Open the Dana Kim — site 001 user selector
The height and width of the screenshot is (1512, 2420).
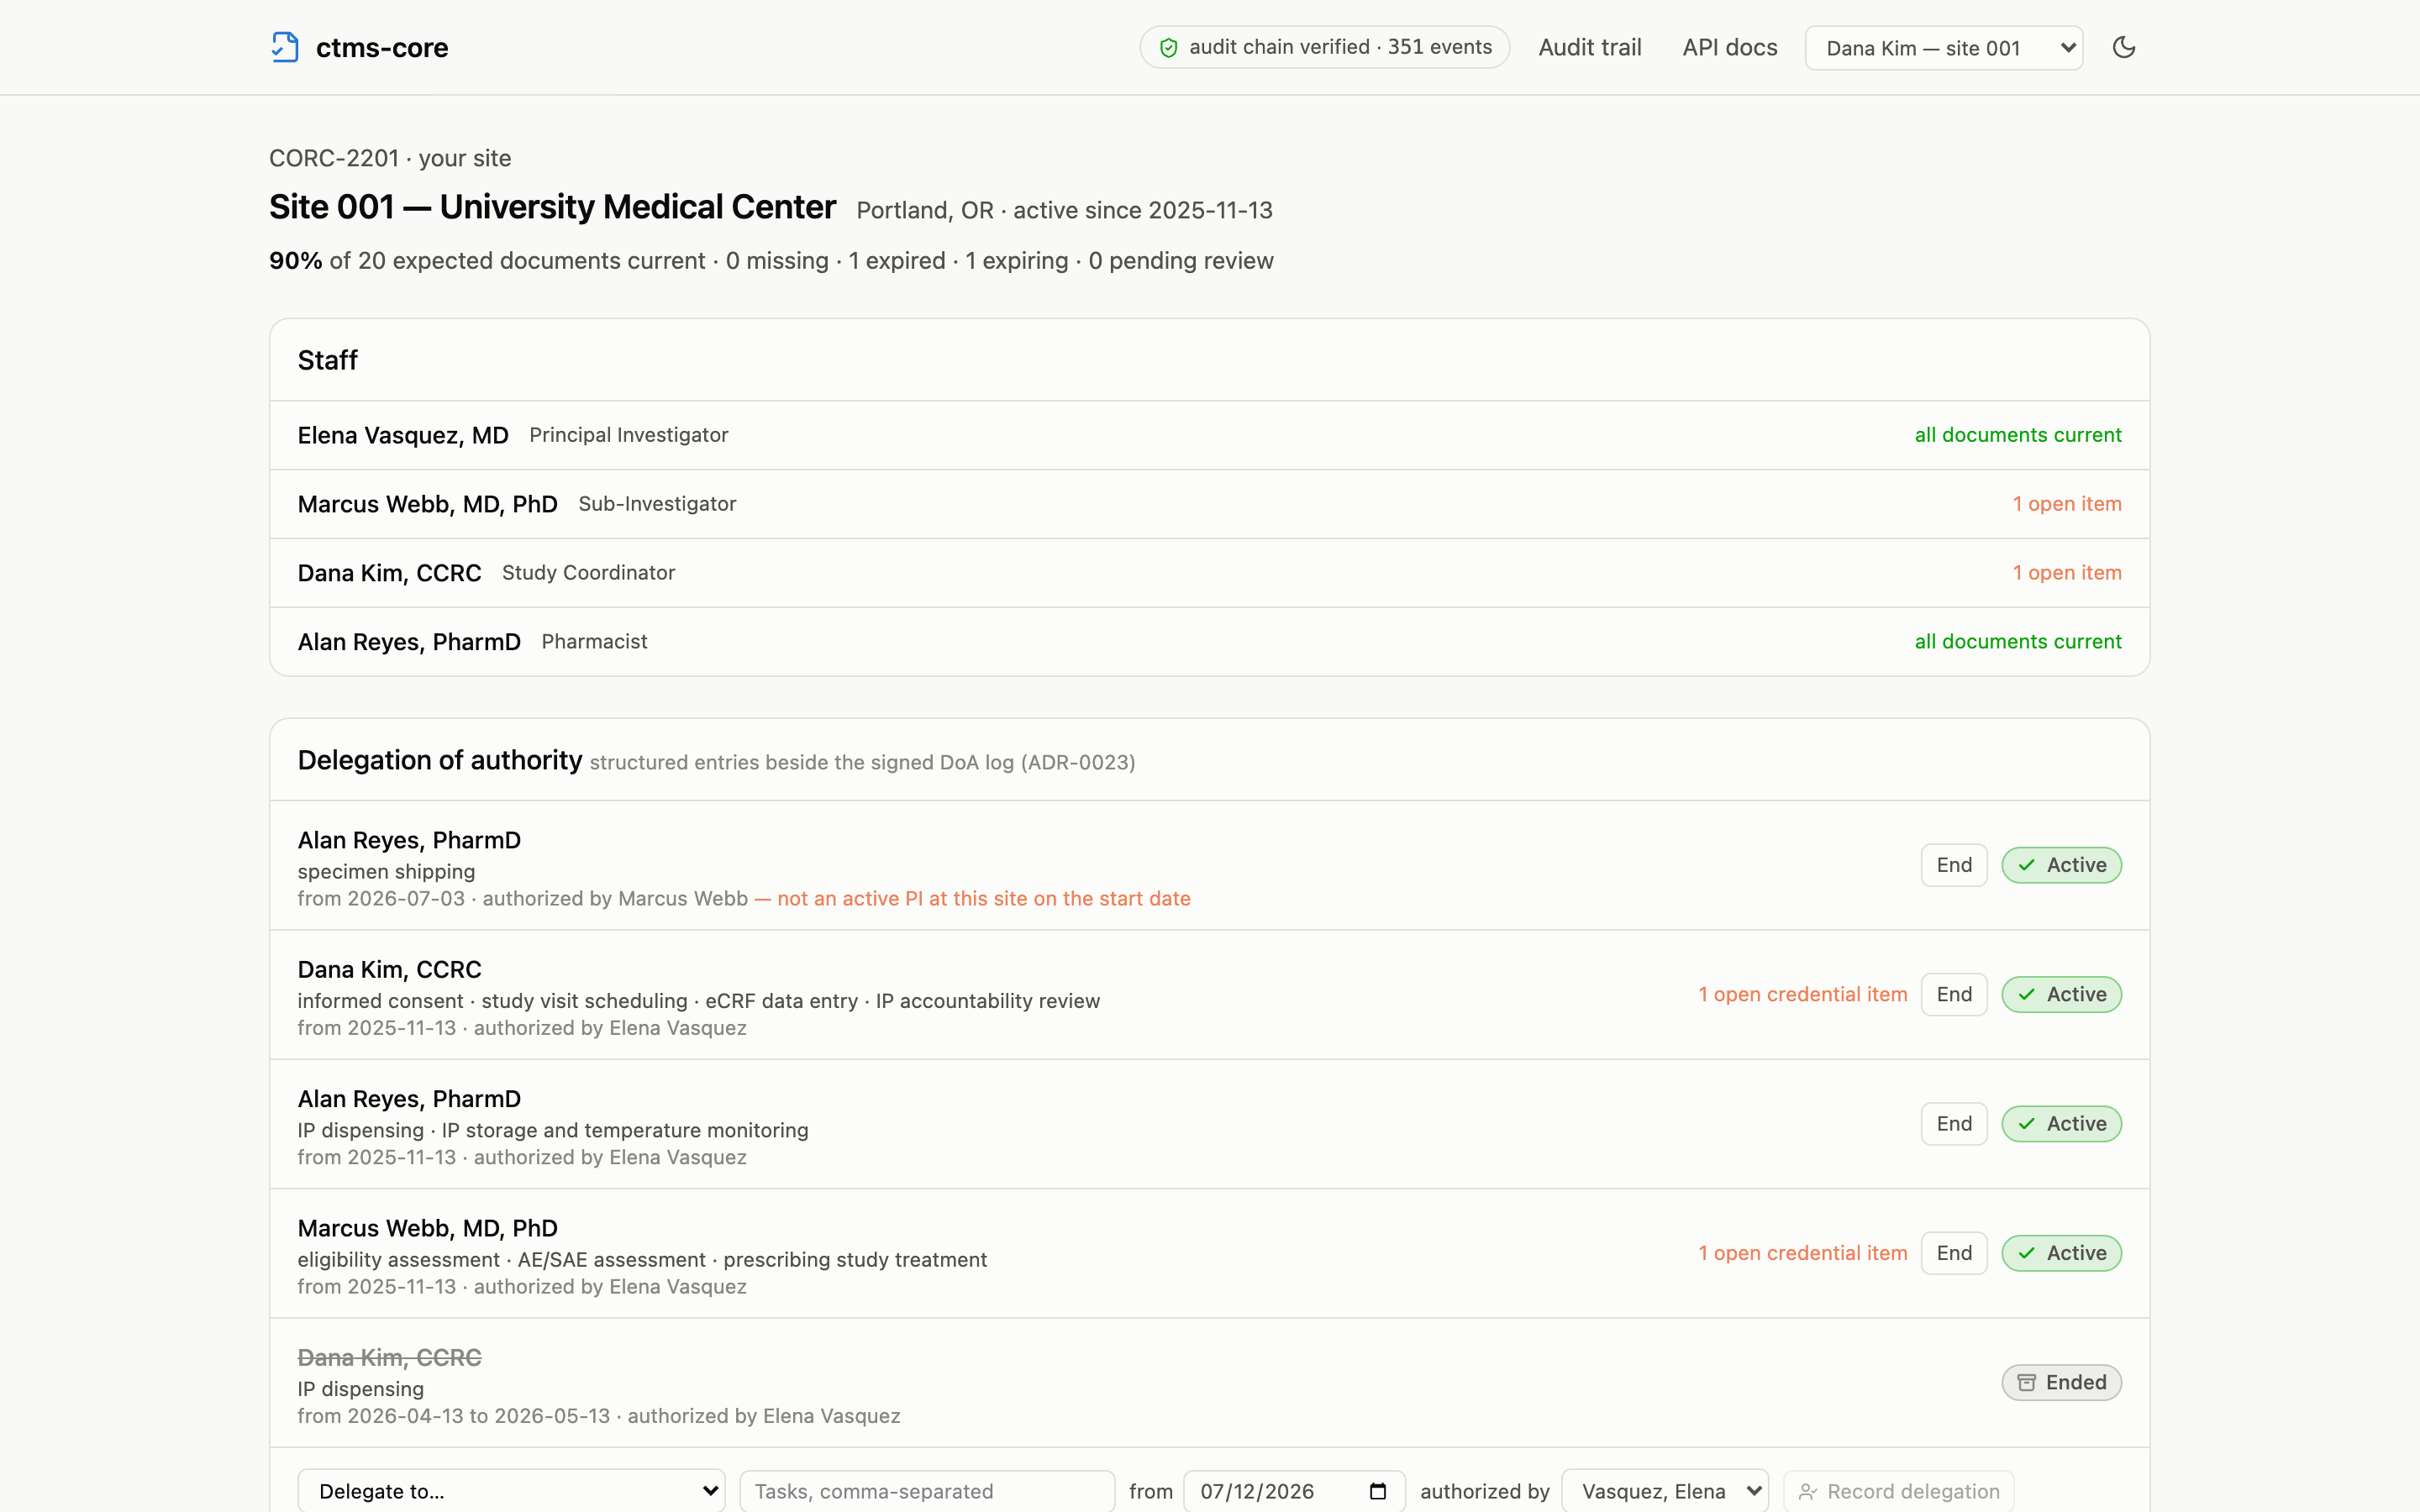tap(1944, 47)
